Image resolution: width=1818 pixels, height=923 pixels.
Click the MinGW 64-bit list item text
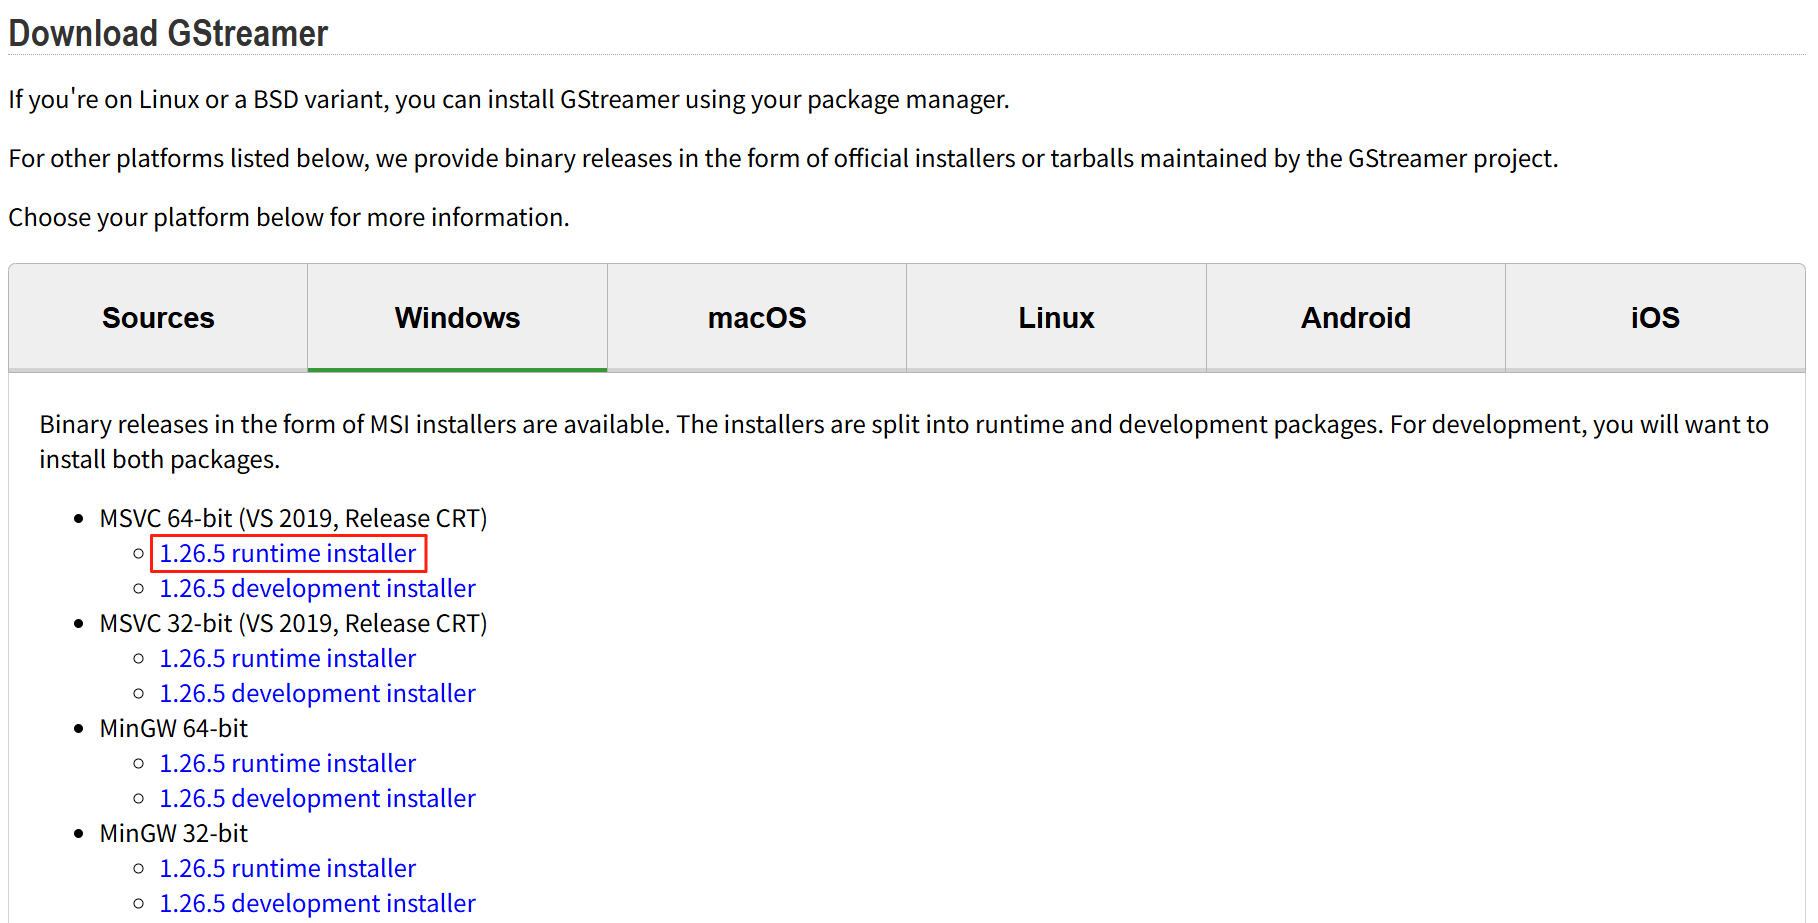pos(173,728)
